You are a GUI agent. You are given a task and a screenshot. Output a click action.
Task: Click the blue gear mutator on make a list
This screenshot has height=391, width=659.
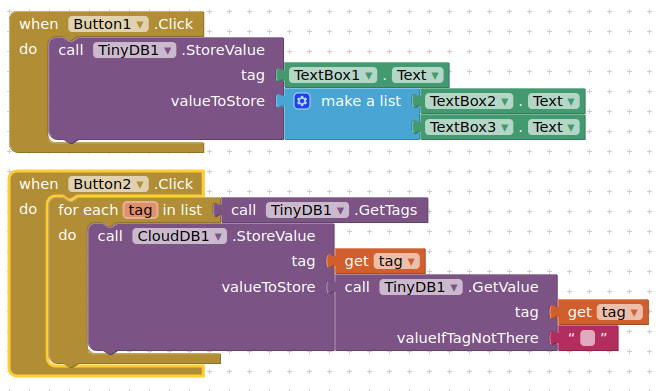click(x=302, y=101)
